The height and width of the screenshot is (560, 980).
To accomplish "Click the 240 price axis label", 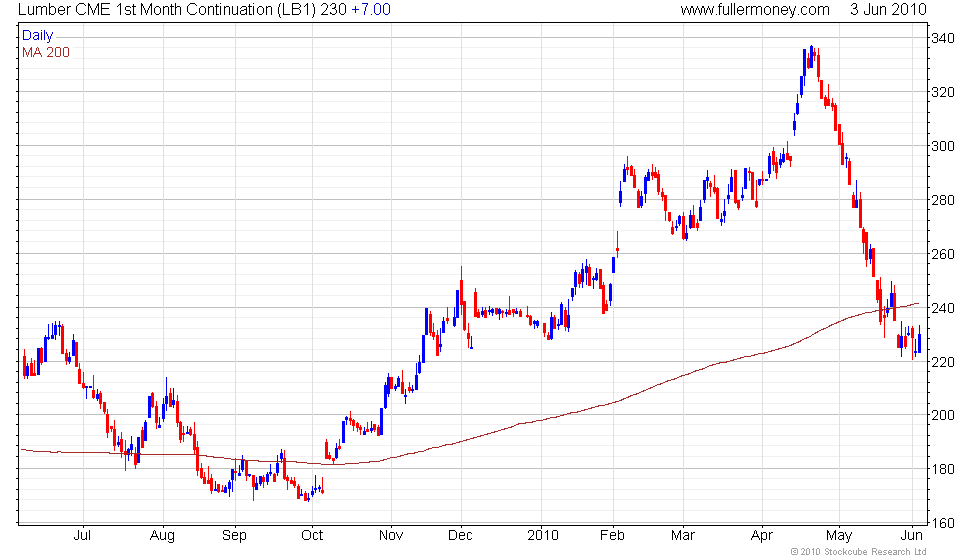I will coord(943,308).
